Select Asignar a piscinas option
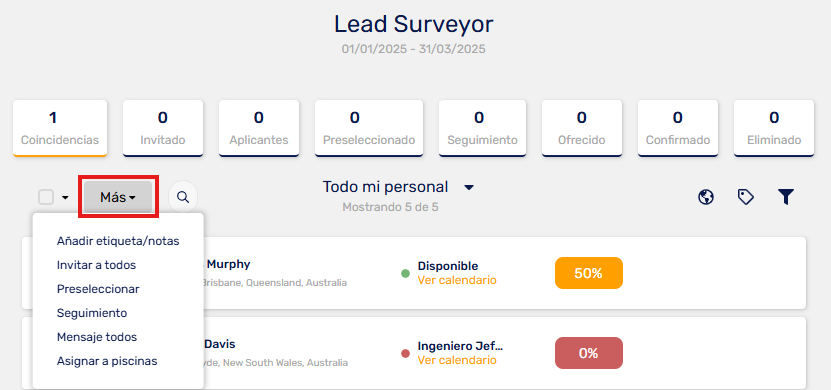The height and width of the screenshot is (390, 831). point(107,361)
